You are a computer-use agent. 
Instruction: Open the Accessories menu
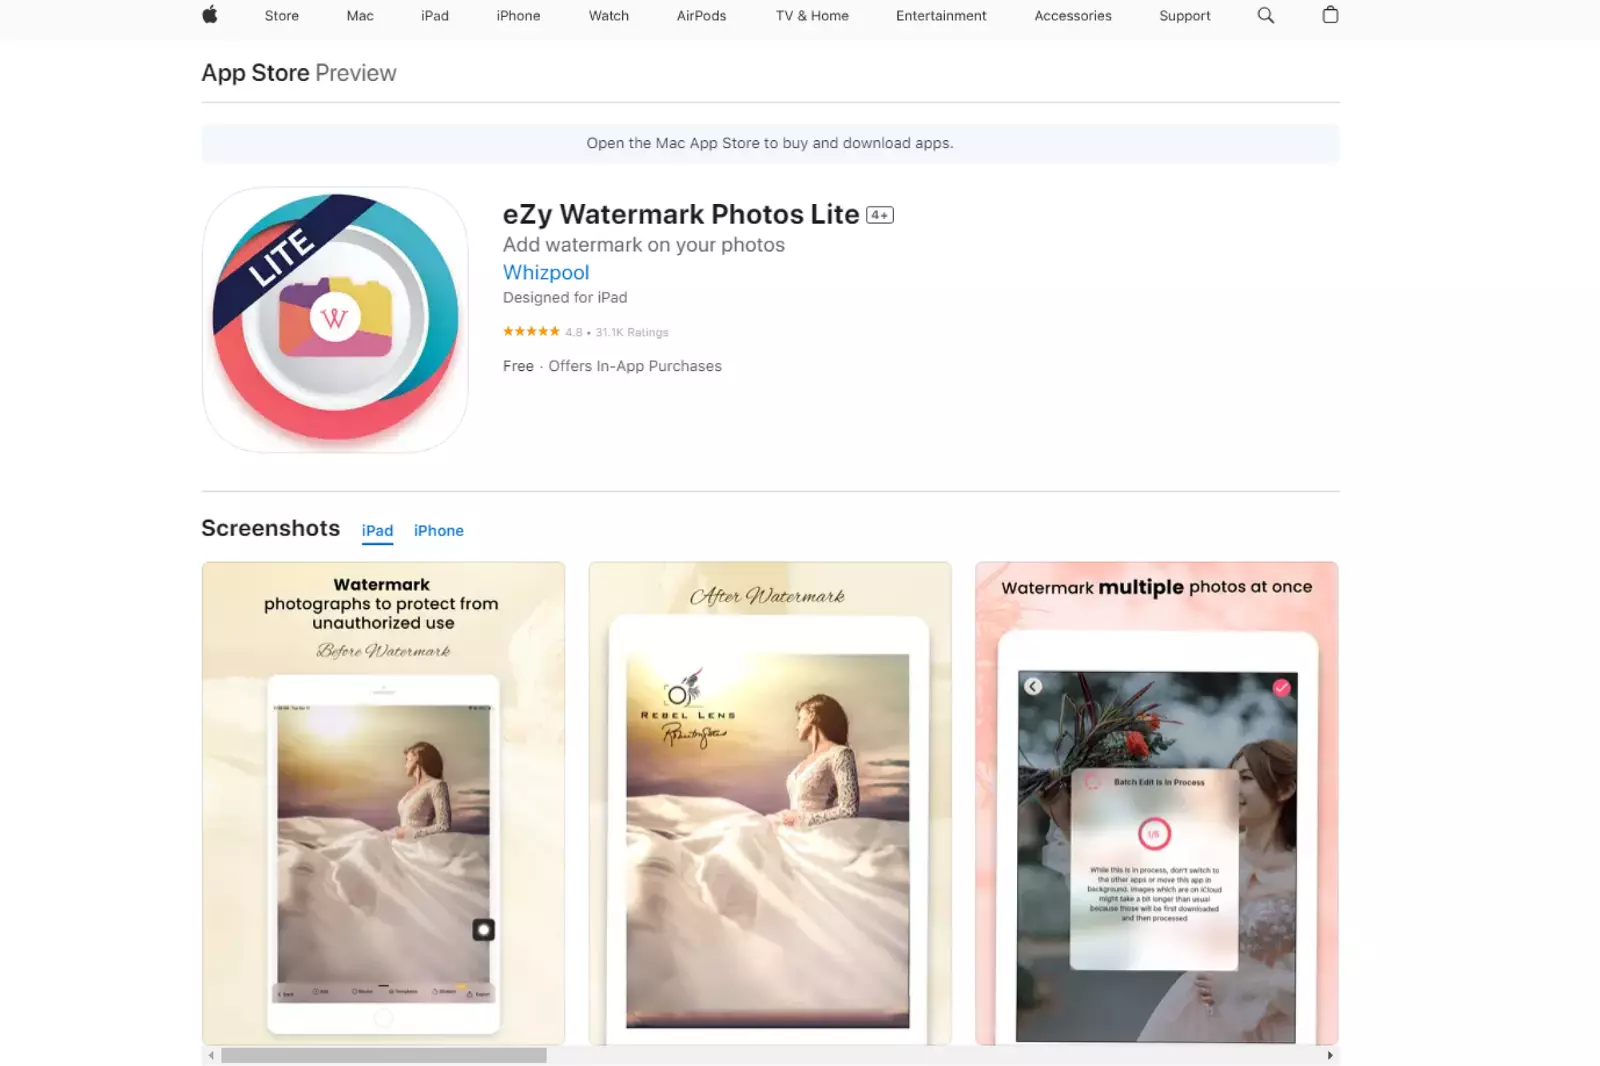[x=1073, y=16]
